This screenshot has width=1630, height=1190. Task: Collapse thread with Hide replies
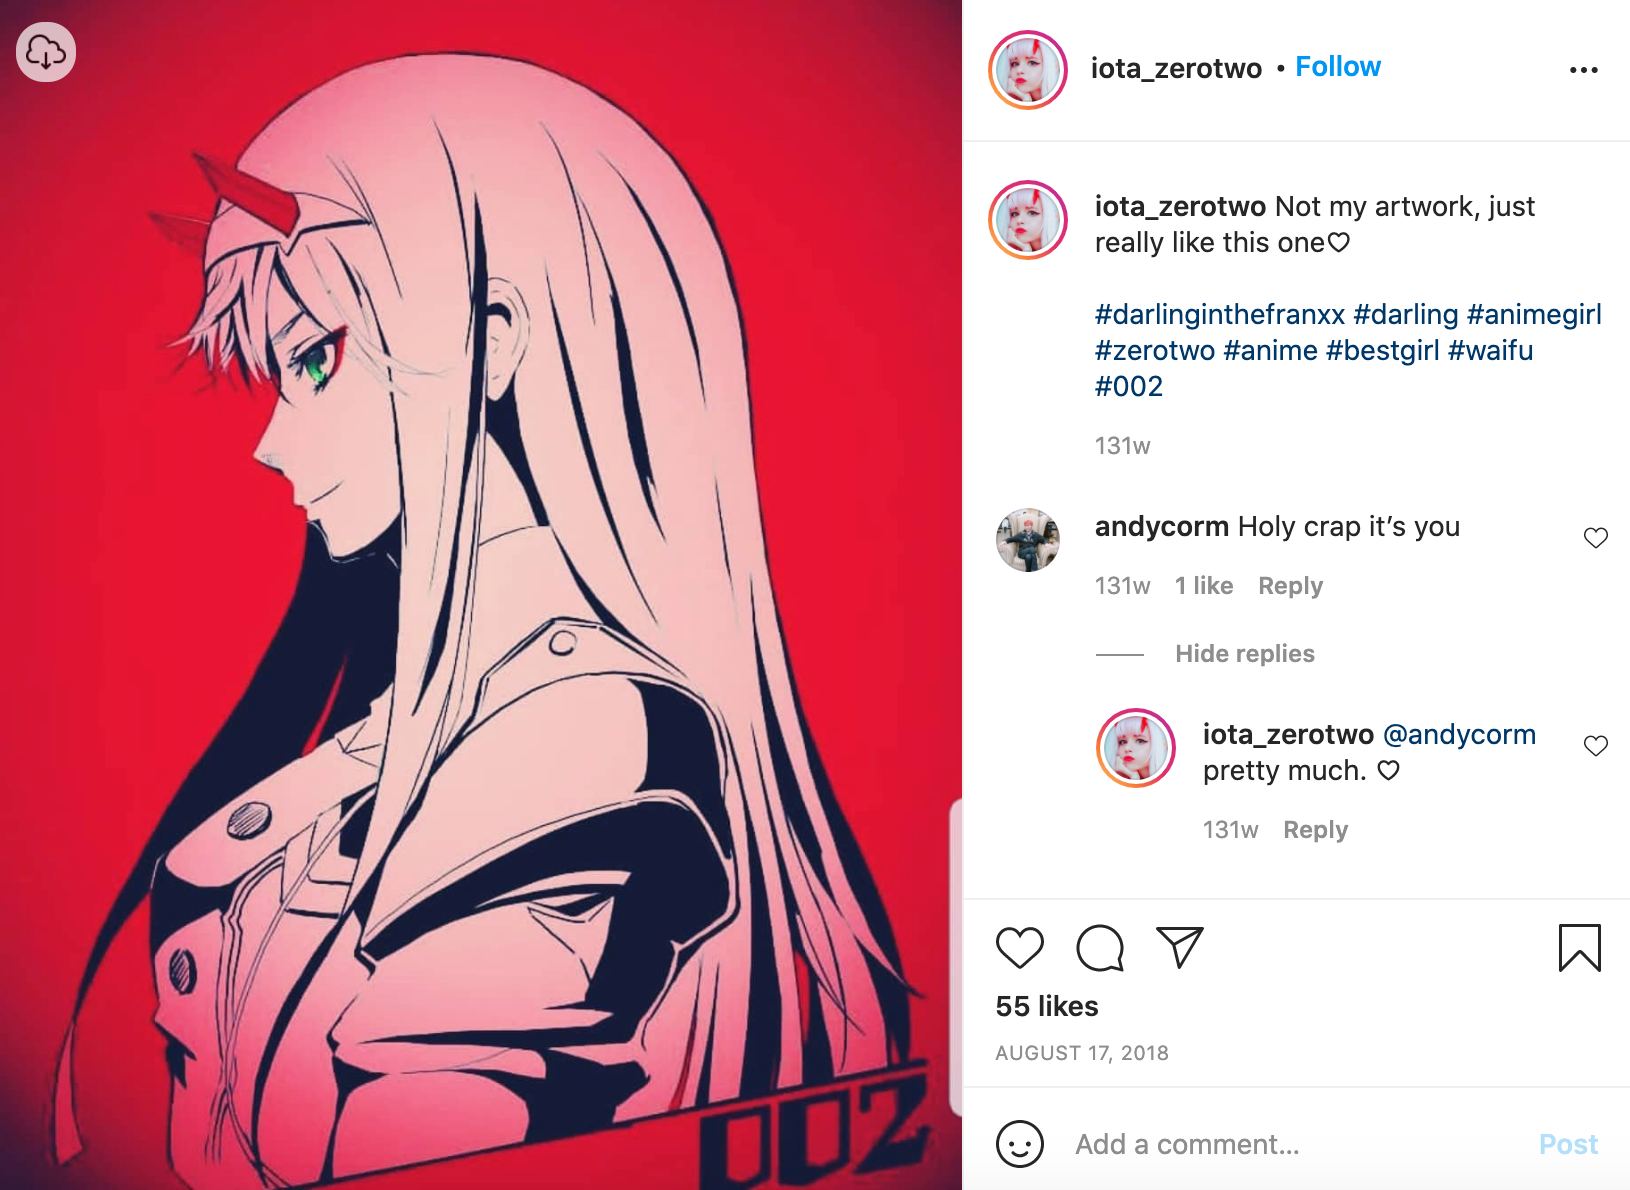tap(1245, 654)
